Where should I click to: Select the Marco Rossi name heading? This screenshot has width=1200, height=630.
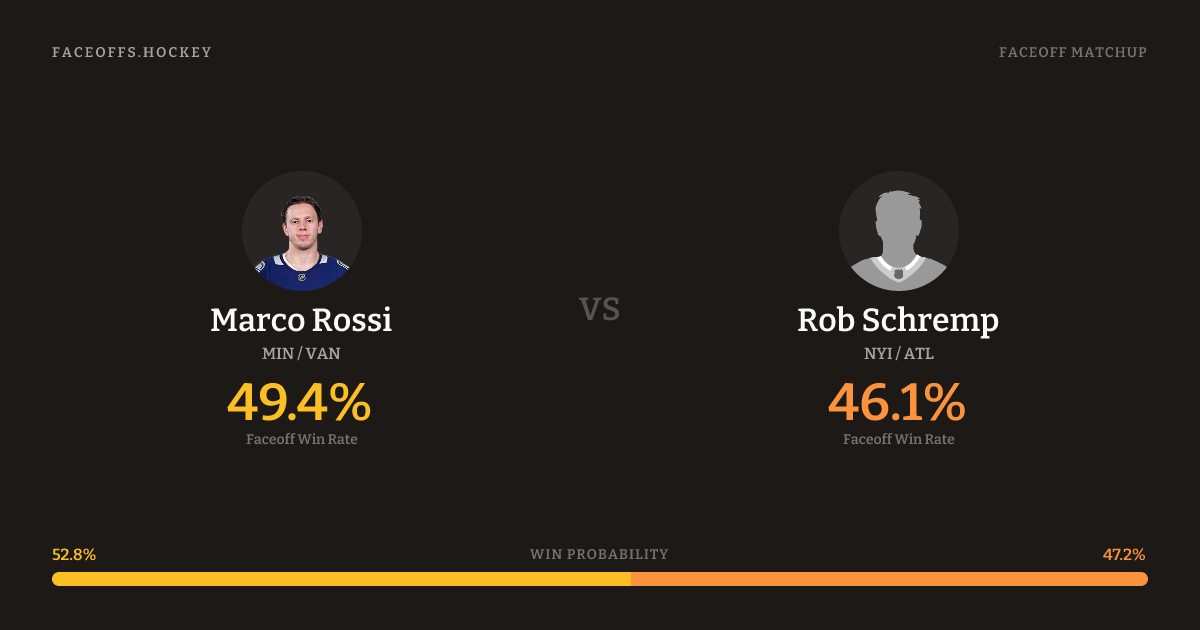(x=301, y=320)
